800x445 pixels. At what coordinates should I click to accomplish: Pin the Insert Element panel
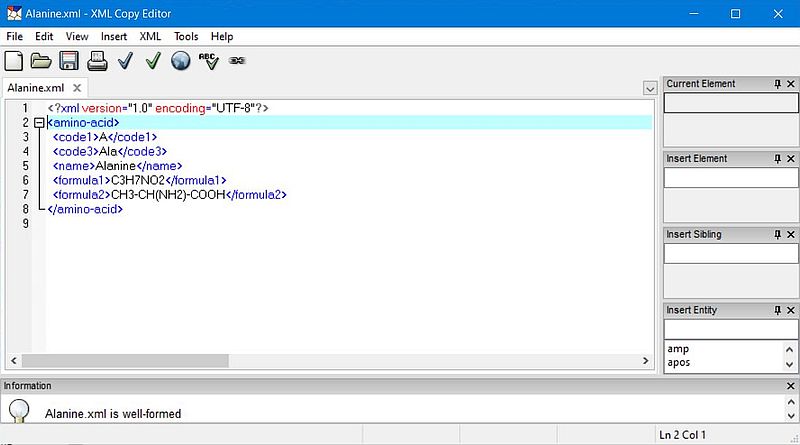coord(778,159)
